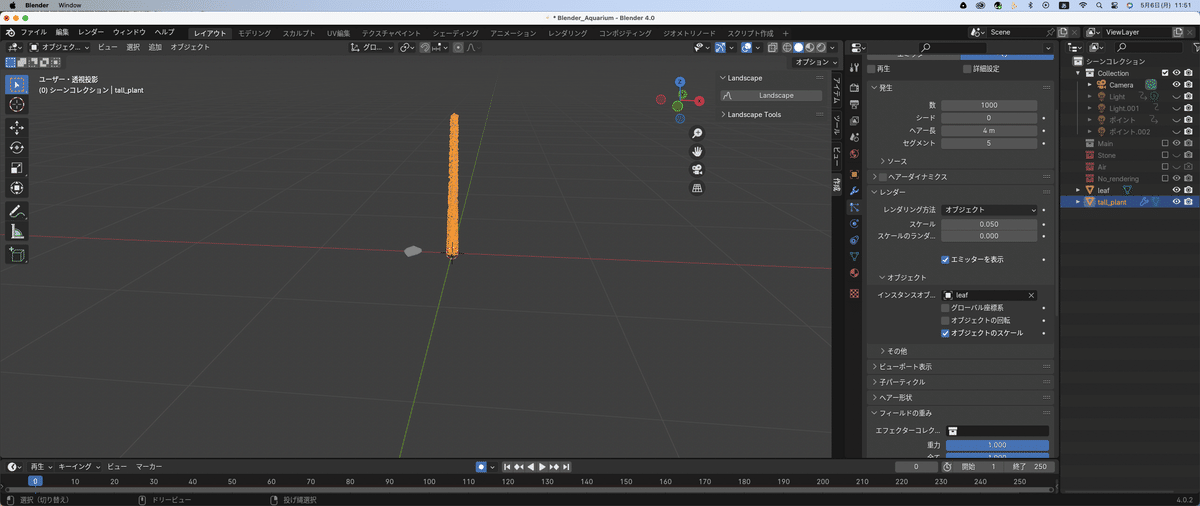Viewport: 1200px width, 506px height.
Task: Open the Scene properties tab
Action: (x=854, y=137)
